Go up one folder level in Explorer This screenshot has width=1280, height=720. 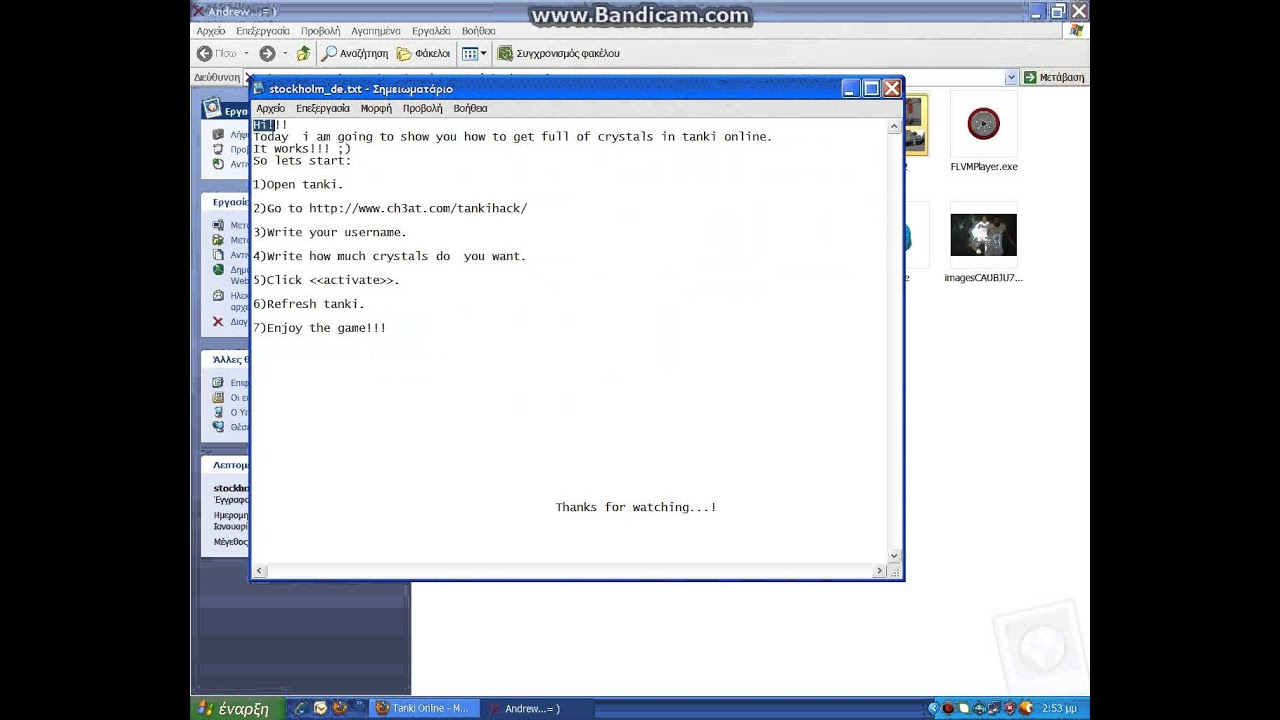coord(303,53)
